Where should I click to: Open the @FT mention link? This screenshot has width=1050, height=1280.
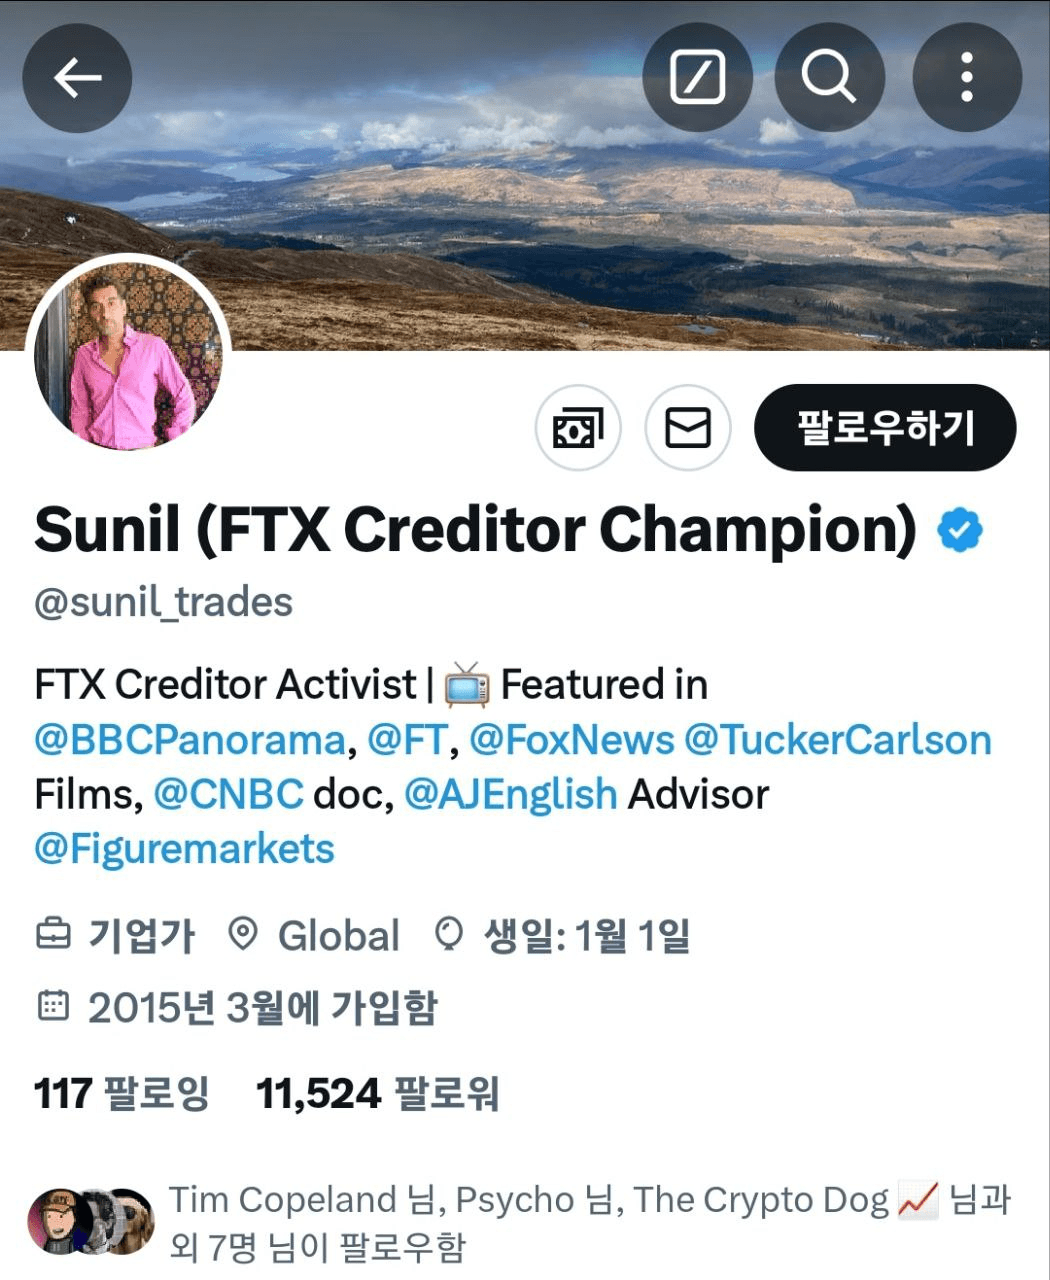(406, 740)
